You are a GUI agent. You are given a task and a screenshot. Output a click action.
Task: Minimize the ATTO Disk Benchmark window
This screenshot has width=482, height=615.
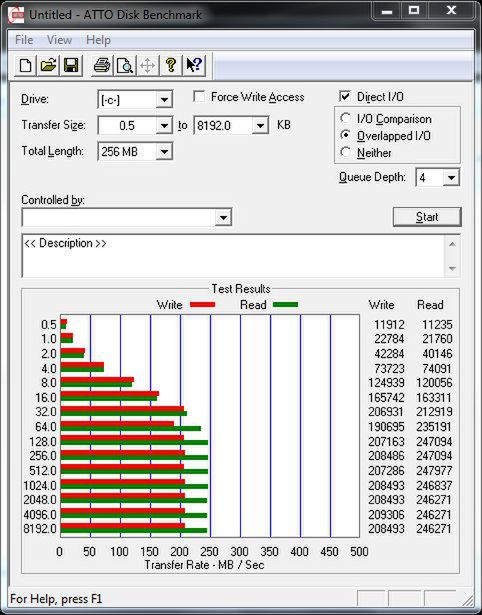click(x=387, y=11)
